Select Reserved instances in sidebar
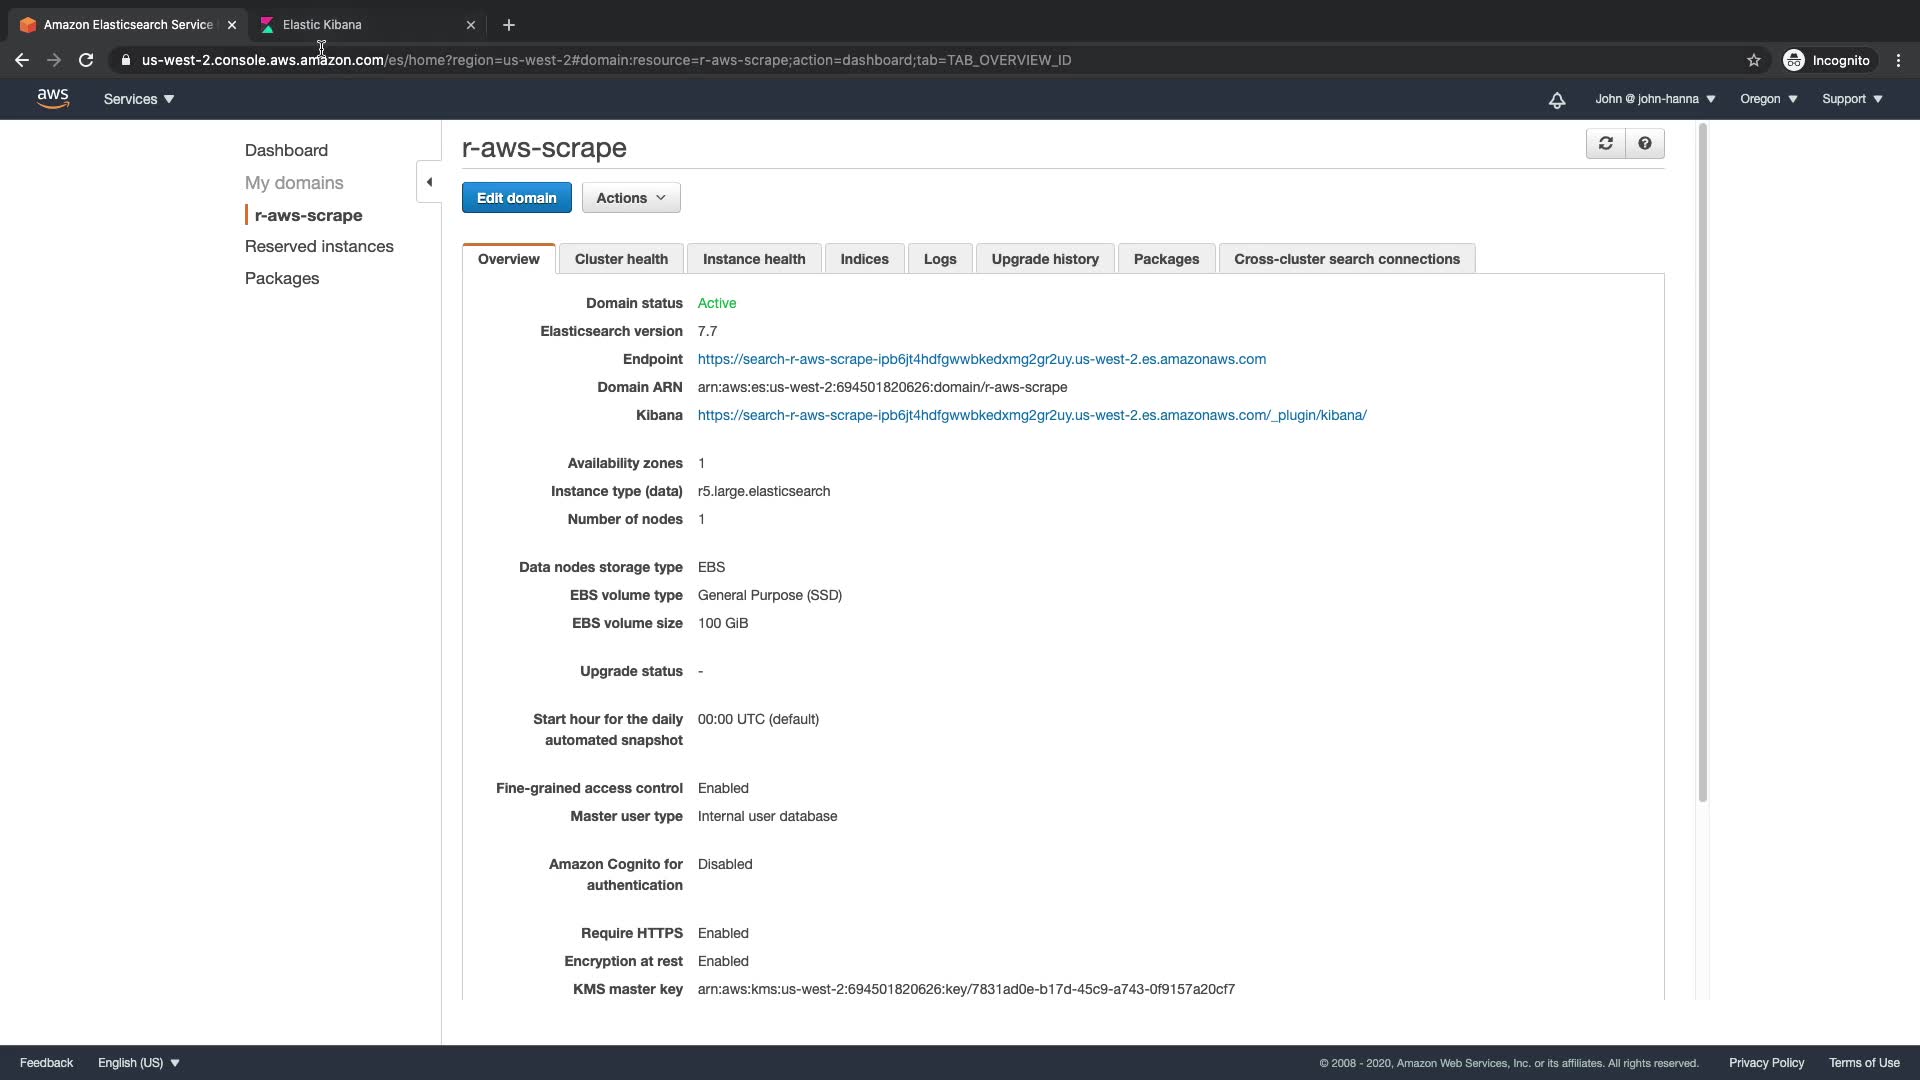 (x=319, y=246)
